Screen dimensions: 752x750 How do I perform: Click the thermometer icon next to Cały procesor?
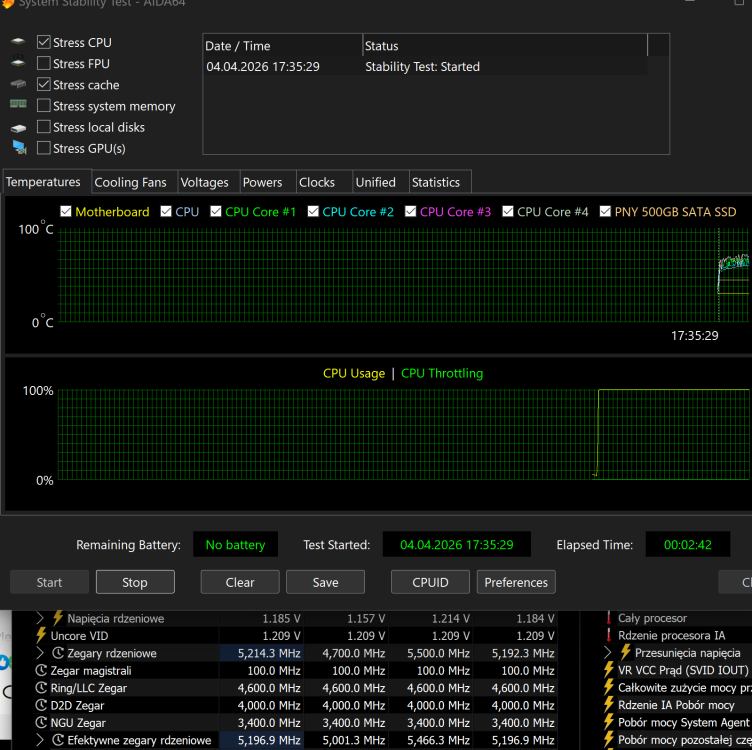click(x=608, y=618)
